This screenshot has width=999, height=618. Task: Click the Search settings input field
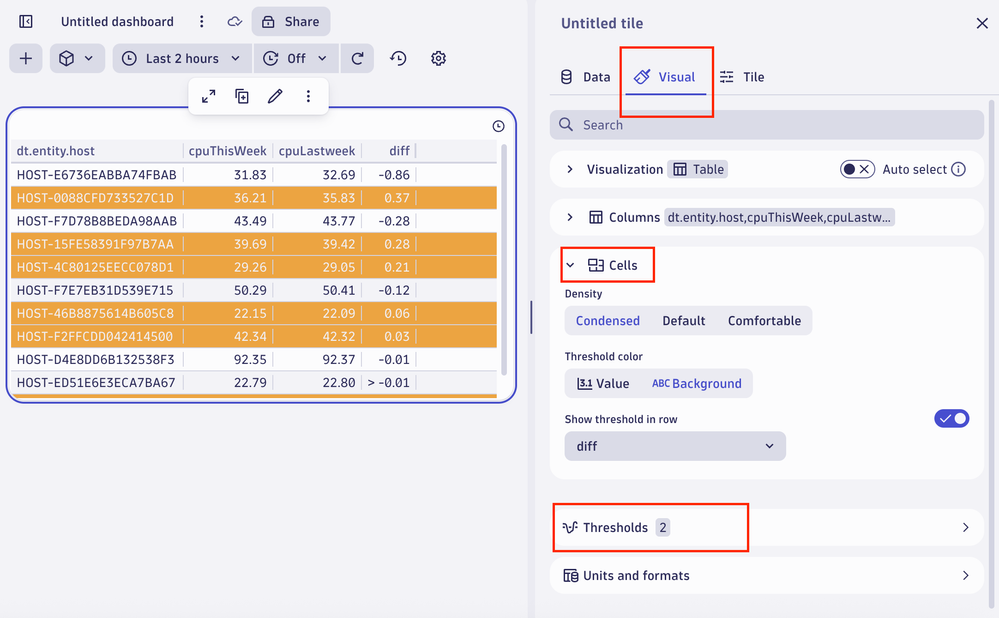click(766, 125)
